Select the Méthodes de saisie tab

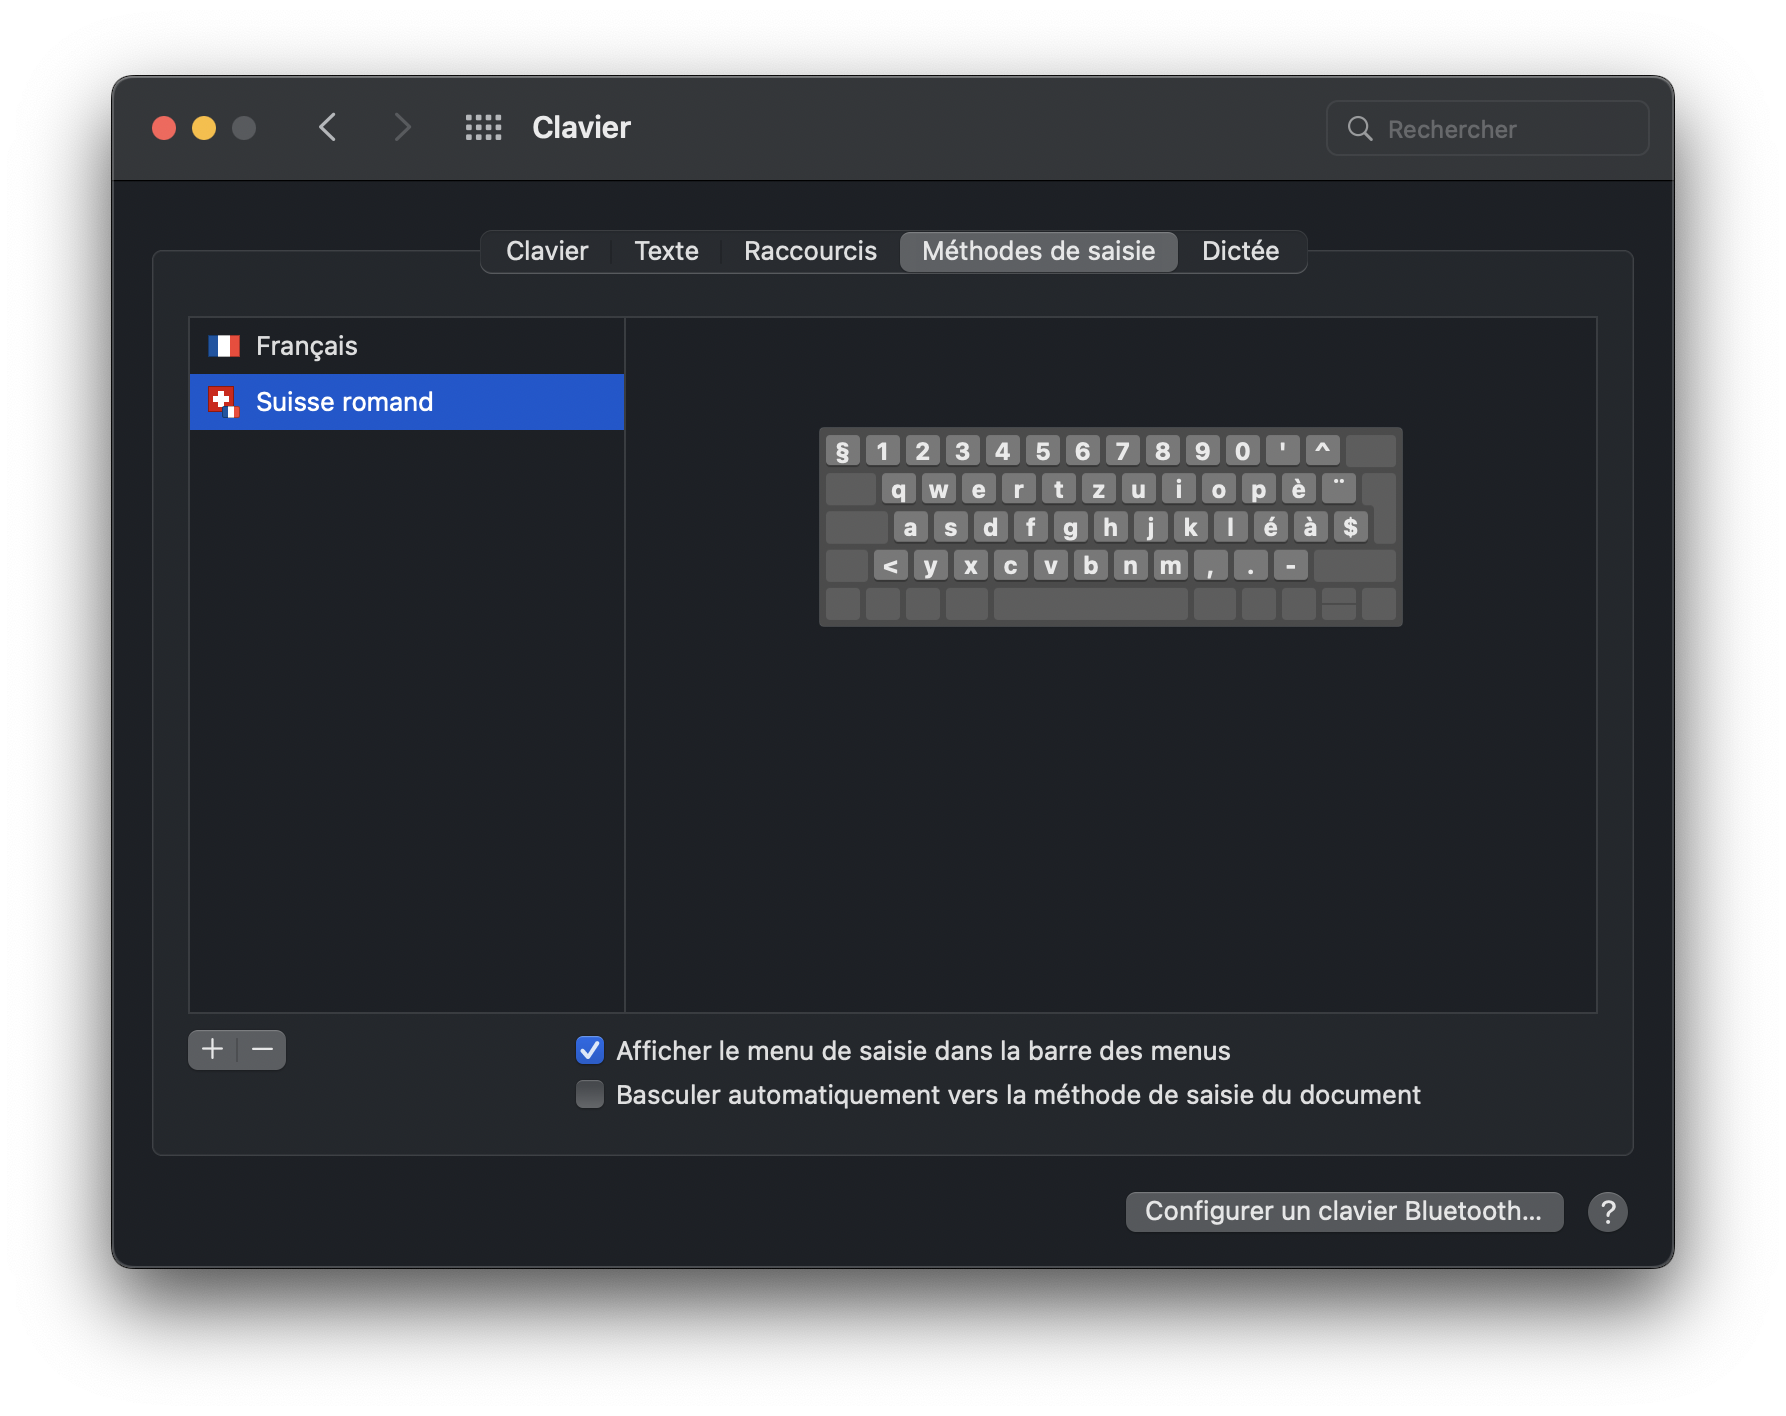pyautogui.click(x=1038, y=251)
